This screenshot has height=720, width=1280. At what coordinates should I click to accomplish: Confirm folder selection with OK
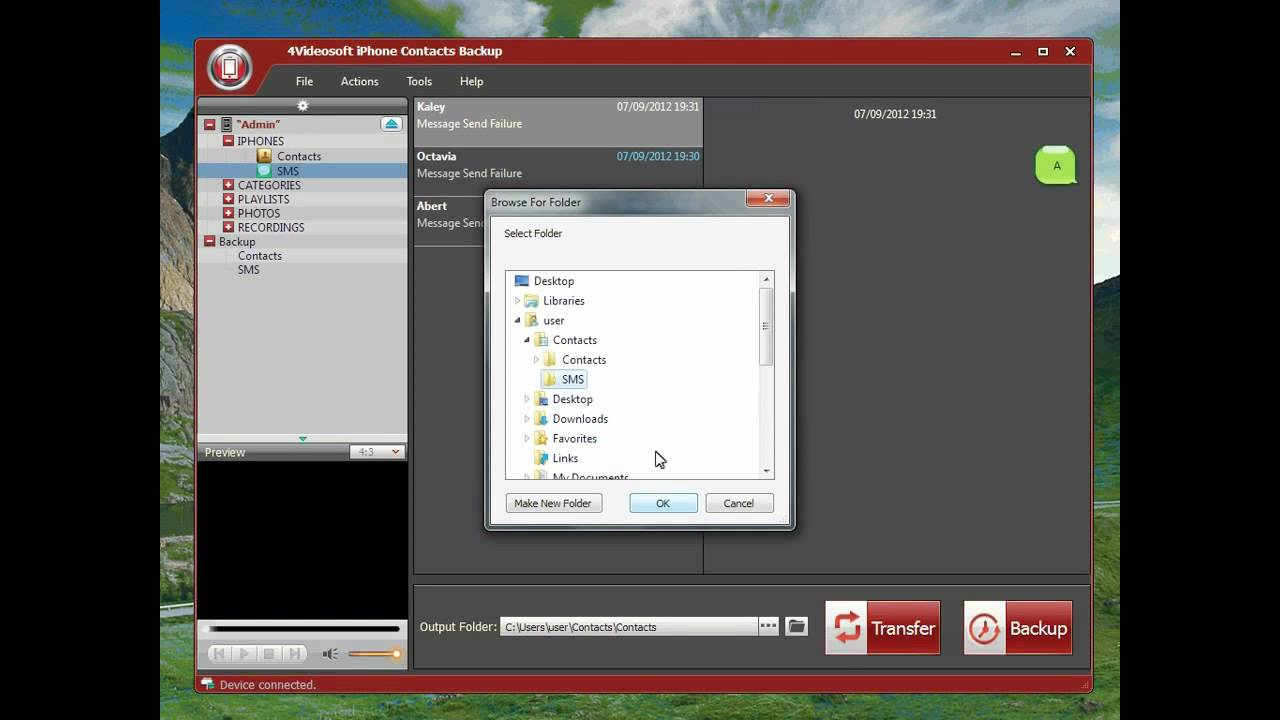663,503
